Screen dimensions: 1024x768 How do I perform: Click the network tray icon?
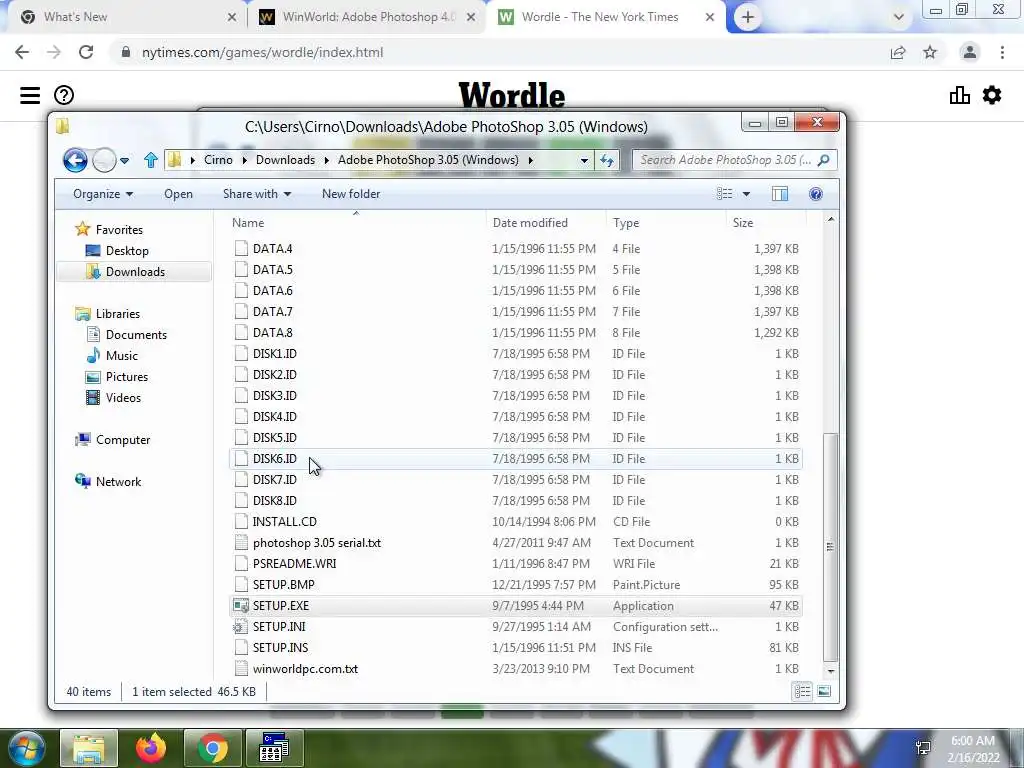923,748
